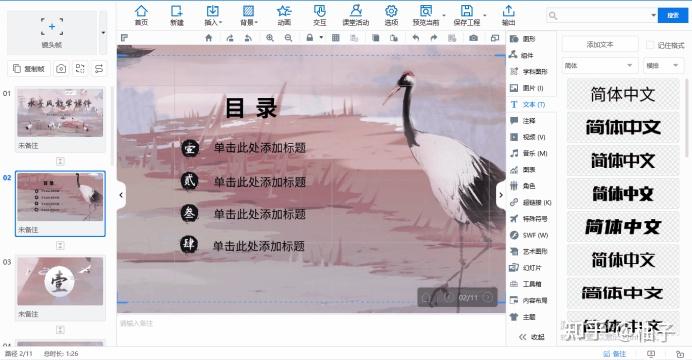Click the lock icon in canvas toolbar
692x360 pixels.
click(310, 38)
